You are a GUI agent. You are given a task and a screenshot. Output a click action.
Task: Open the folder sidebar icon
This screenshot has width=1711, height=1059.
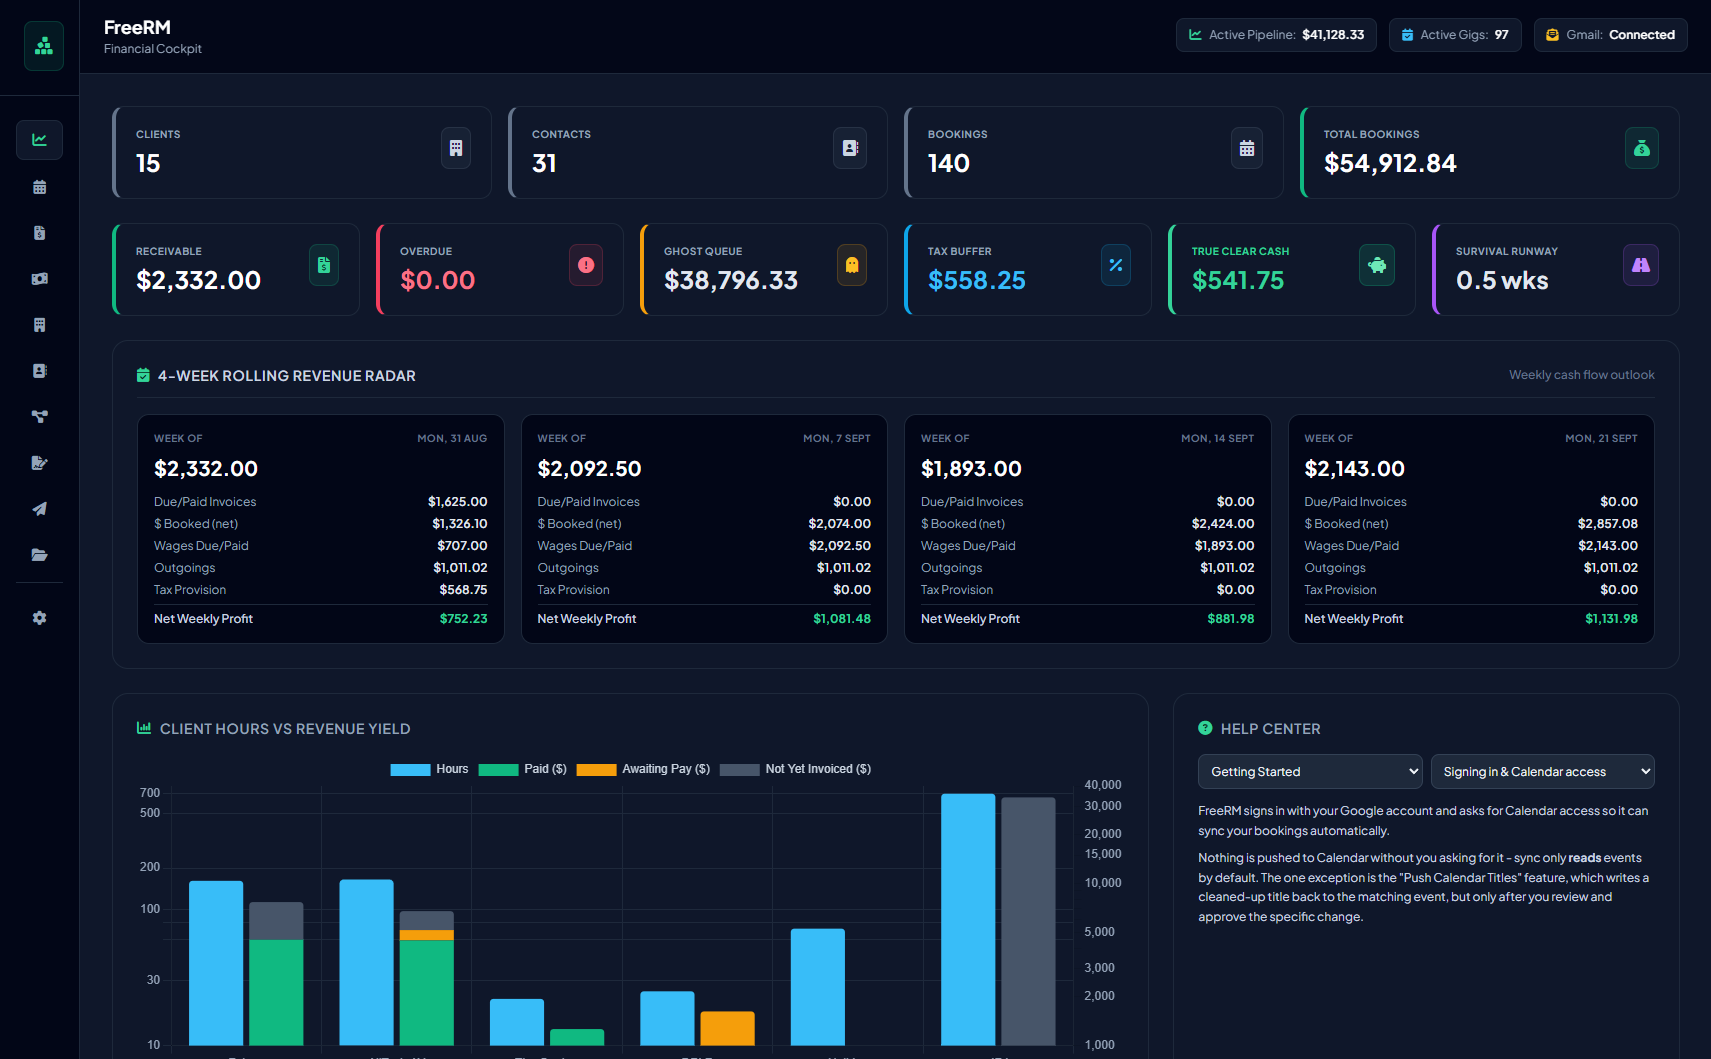tap(39, 555)
